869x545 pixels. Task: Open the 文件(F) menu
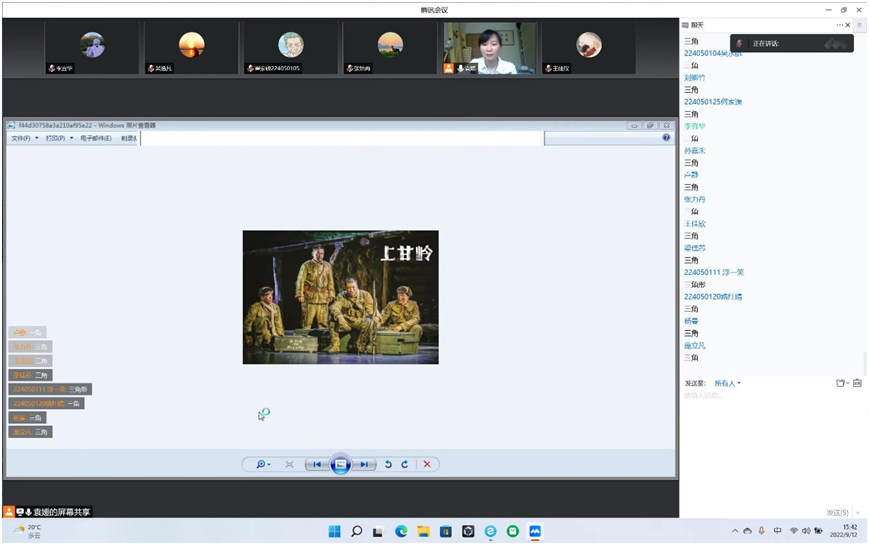coord(21,138)
